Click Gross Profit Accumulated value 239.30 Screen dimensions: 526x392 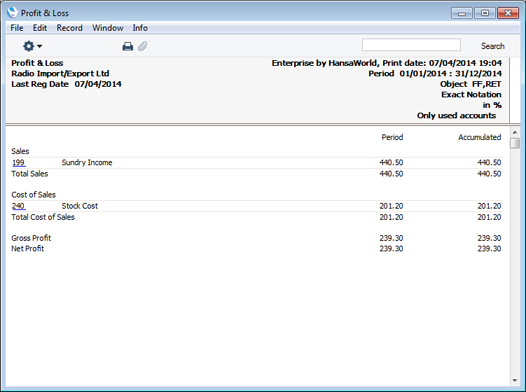[489, 238]
